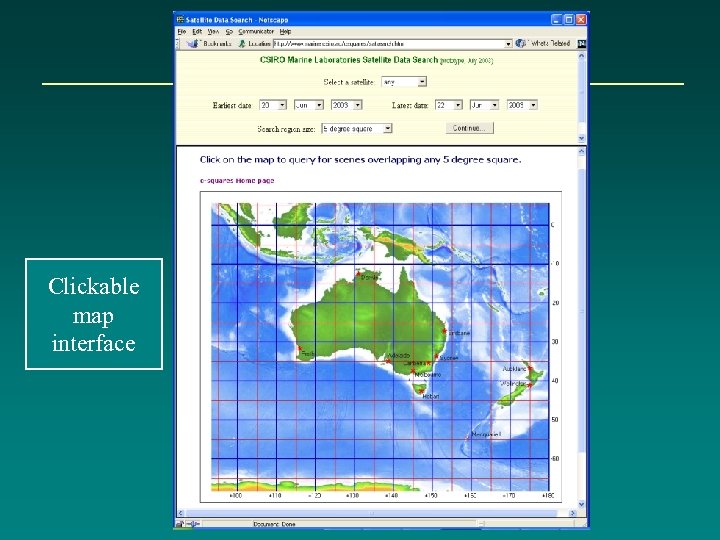Click the Sydney city marker on the map

(437, 356)
